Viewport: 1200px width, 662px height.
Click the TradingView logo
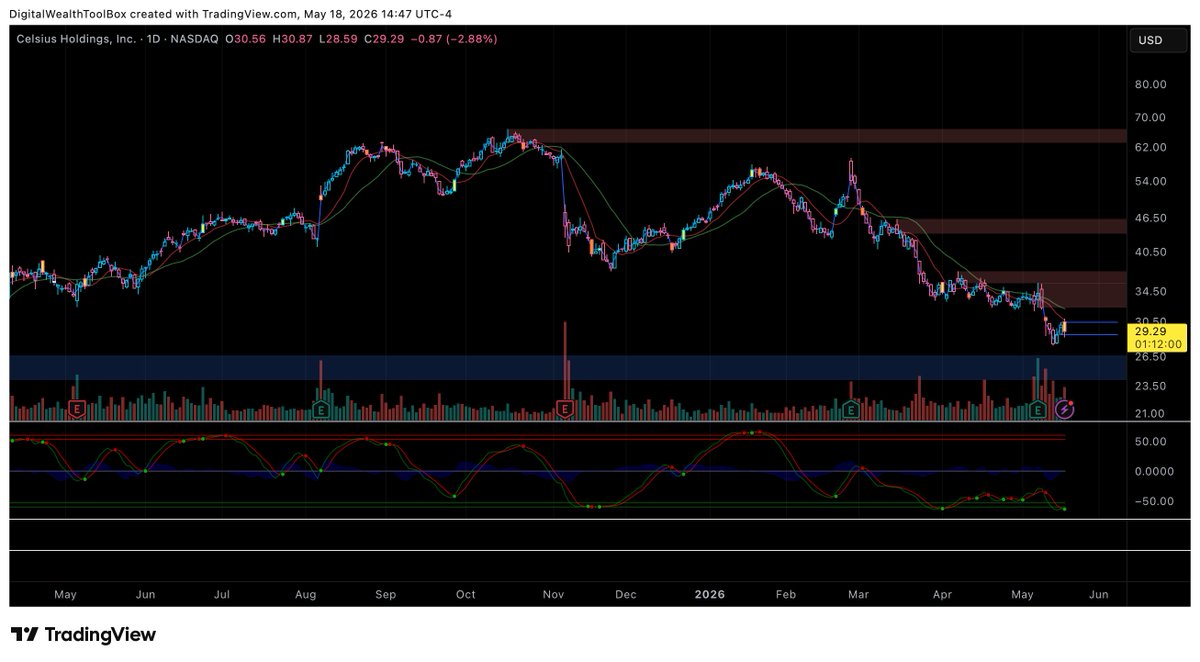(83, 635)
